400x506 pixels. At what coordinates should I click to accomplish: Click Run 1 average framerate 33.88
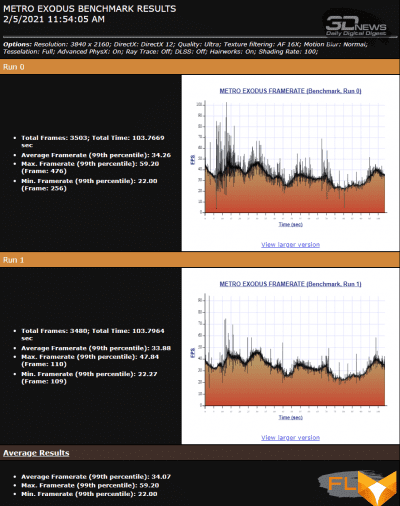[96, 348]
